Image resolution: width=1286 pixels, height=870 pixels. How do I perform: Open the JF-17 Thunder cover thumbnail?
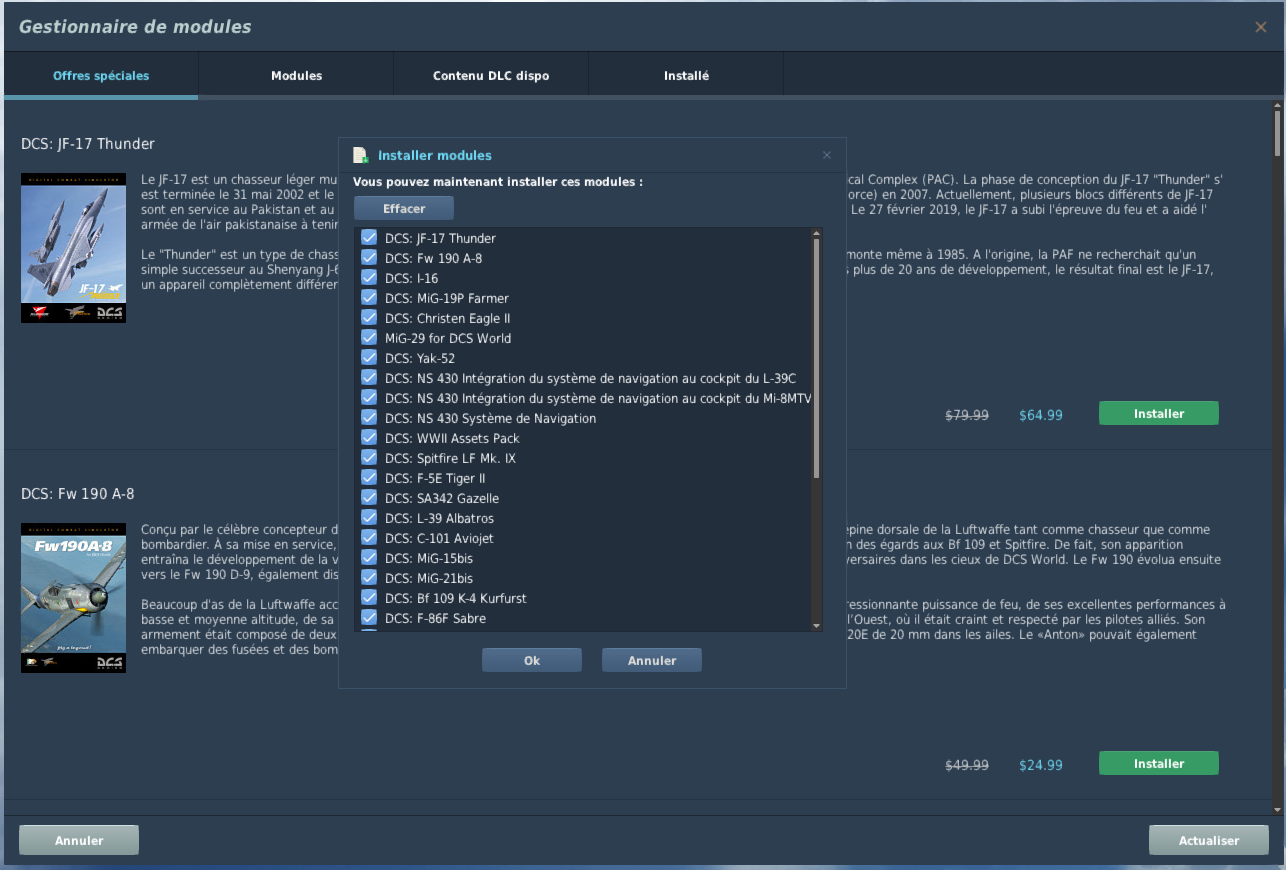point(73,248)
